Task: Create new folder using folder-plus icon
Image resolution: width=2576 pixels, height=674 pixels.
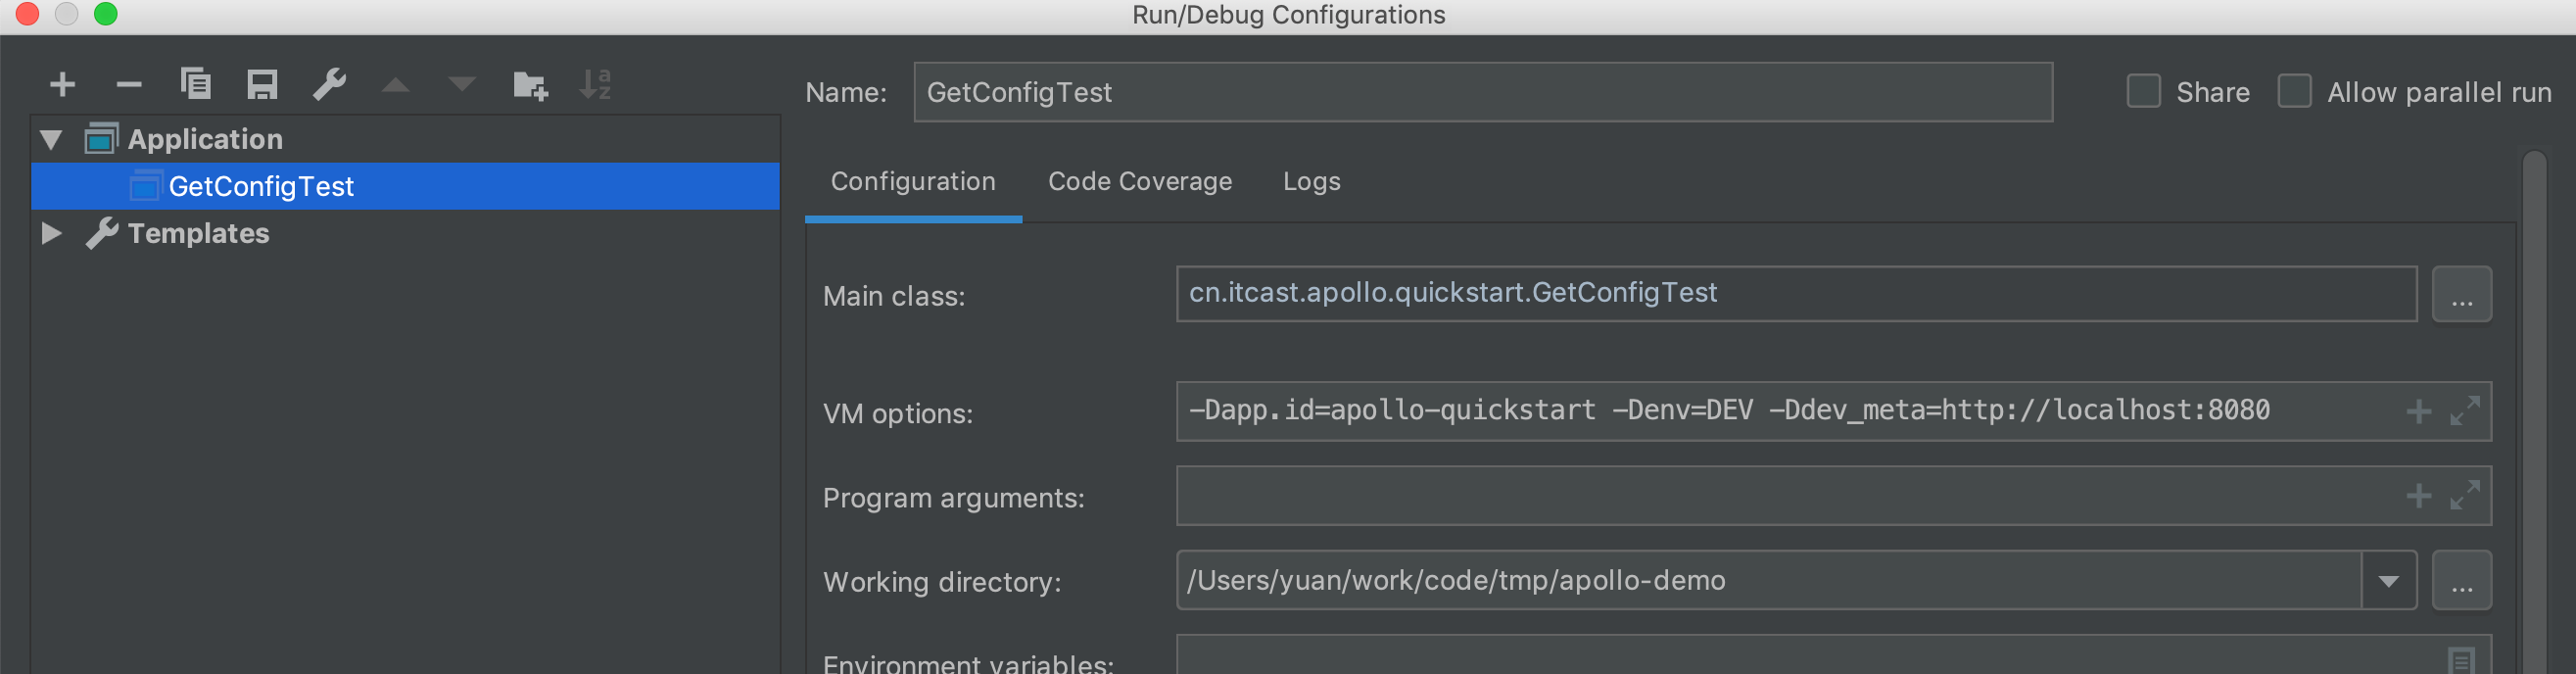Action: tap(529, 86)
